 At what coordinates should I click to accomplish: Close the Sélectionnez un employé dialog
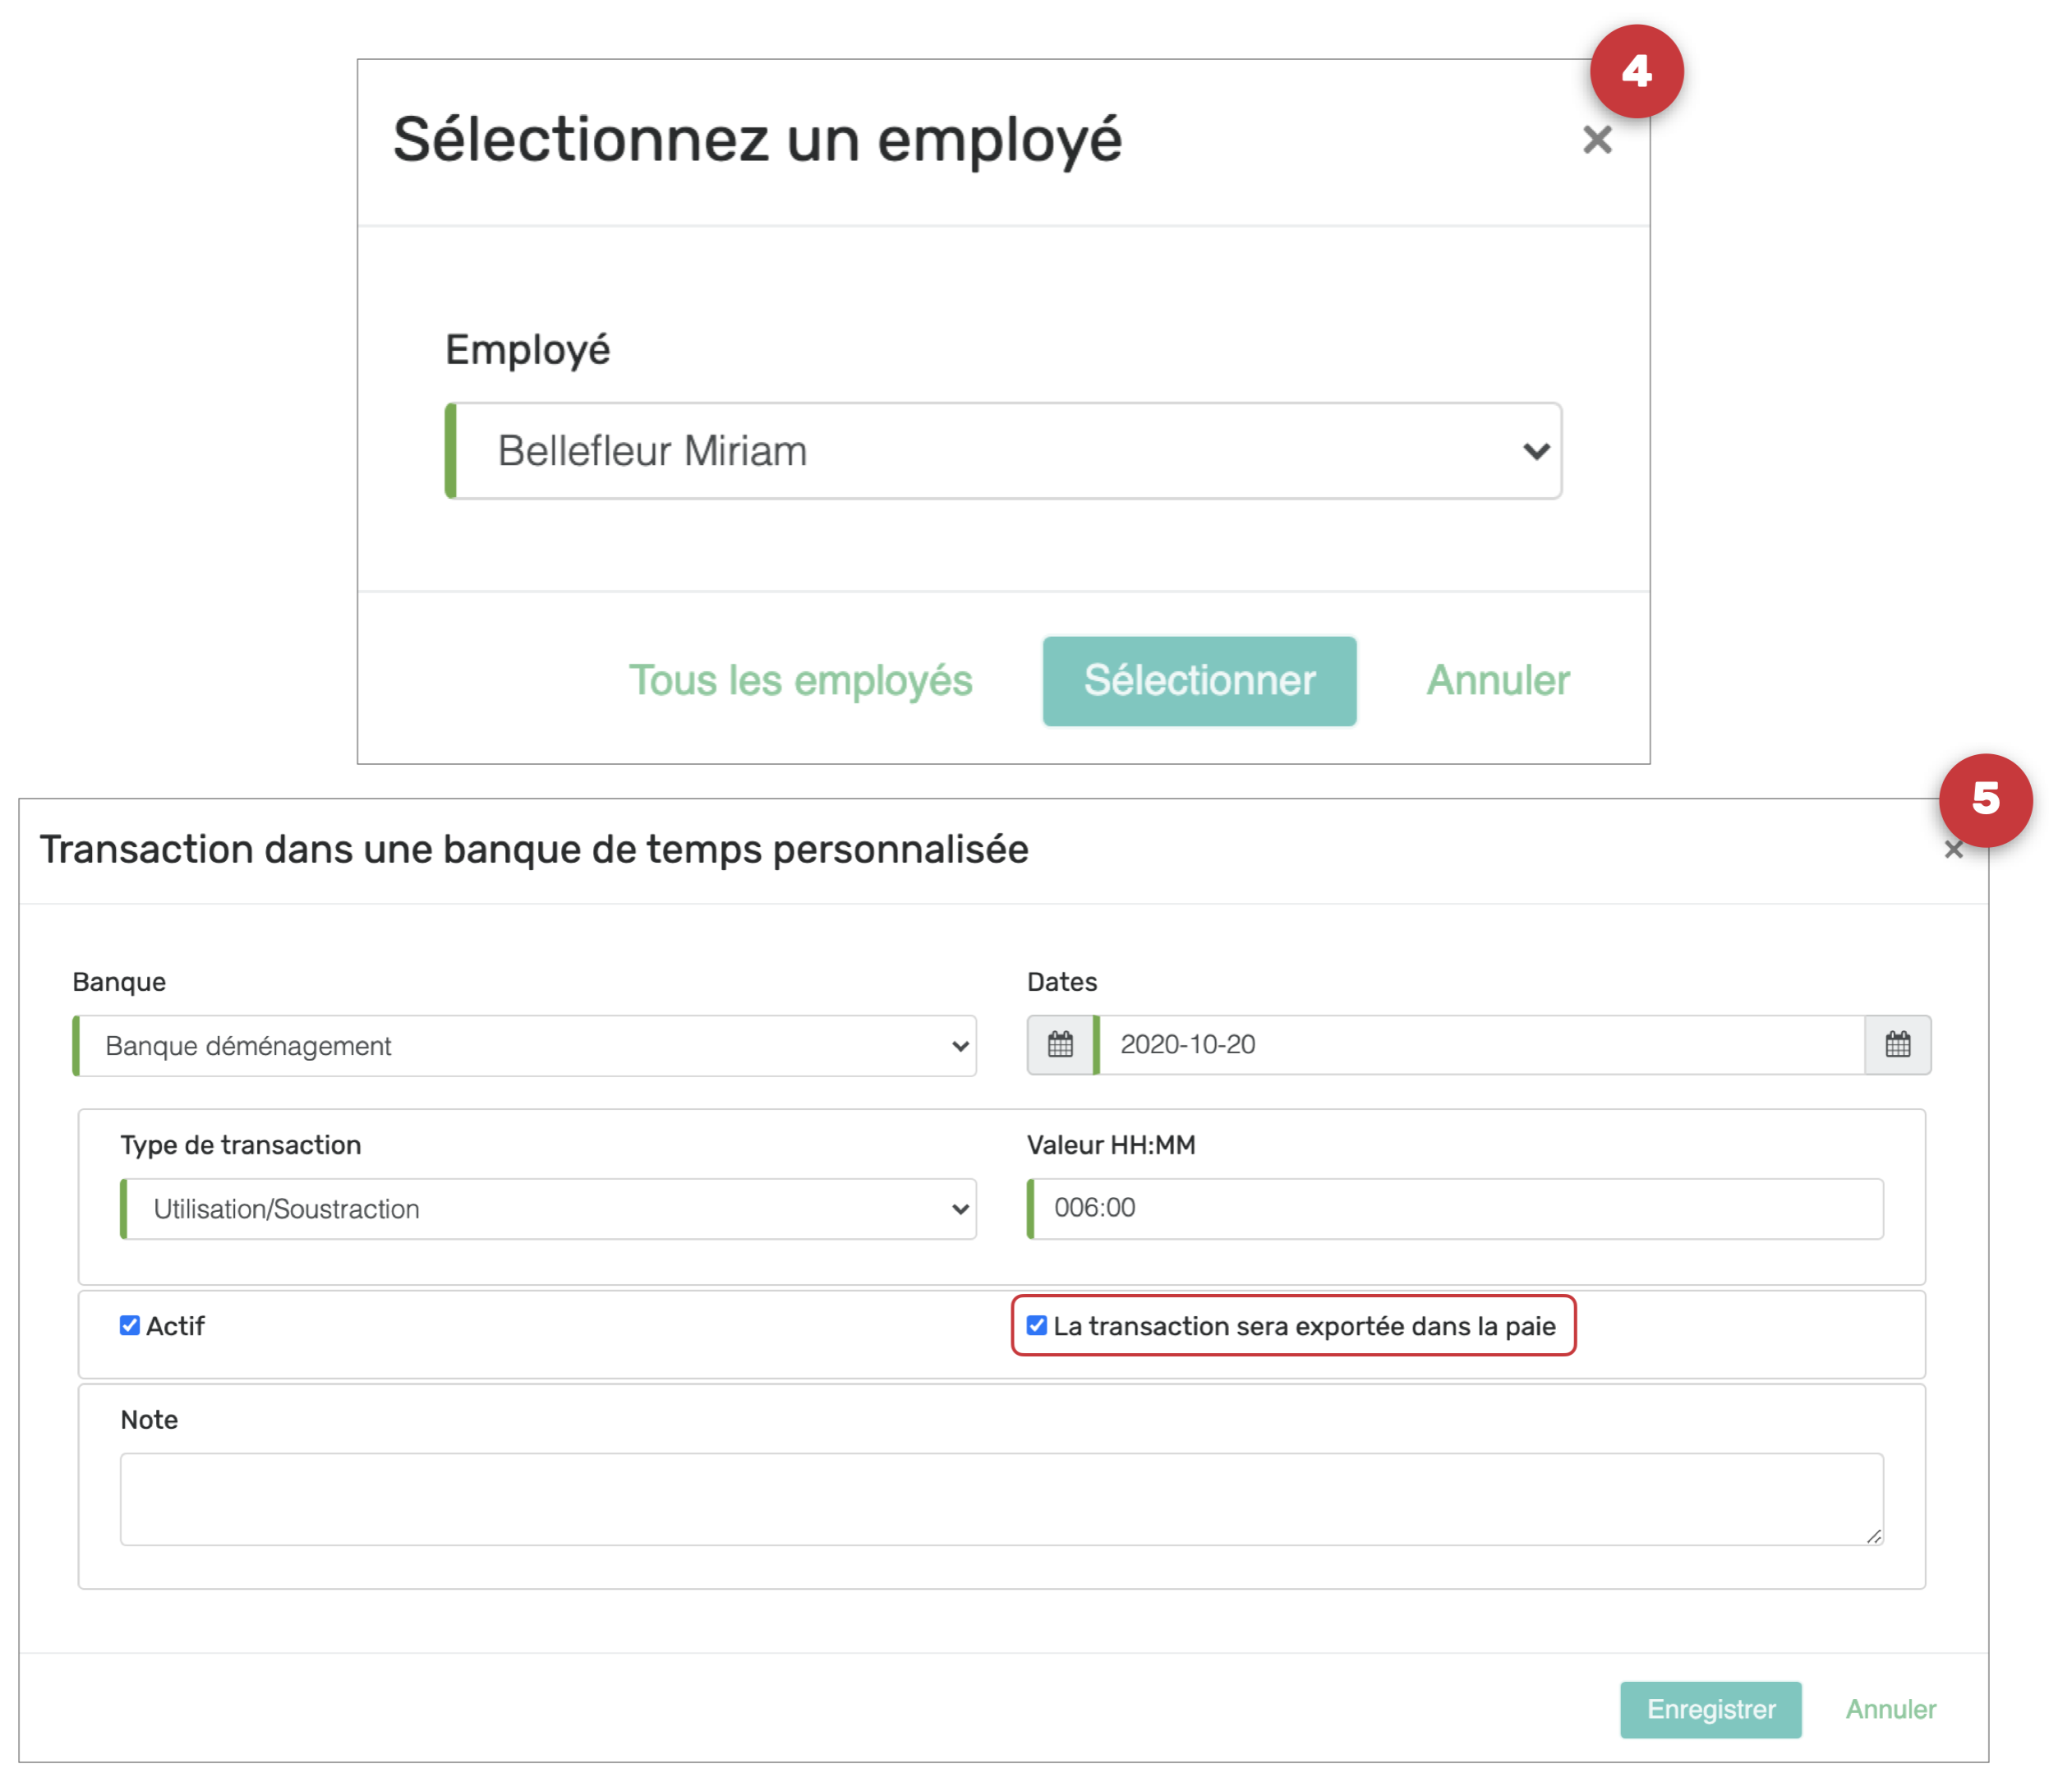[1597, 140]
